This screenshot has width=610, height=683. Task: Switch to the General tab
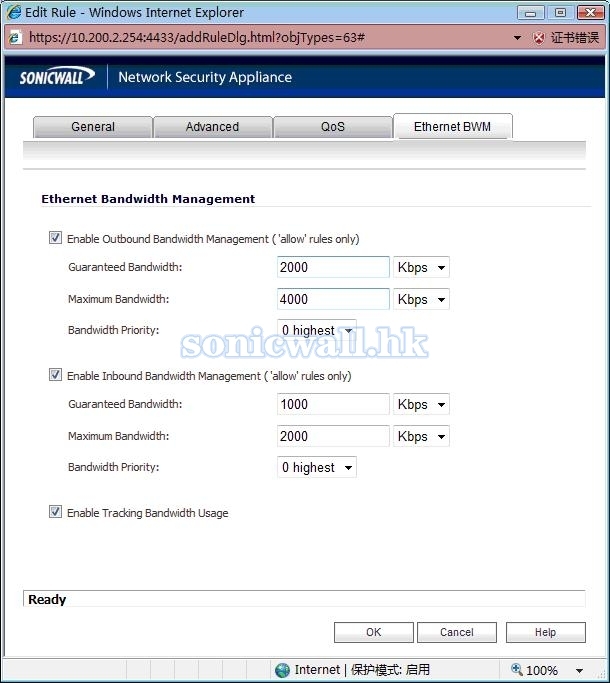click(x=93, y=127)
